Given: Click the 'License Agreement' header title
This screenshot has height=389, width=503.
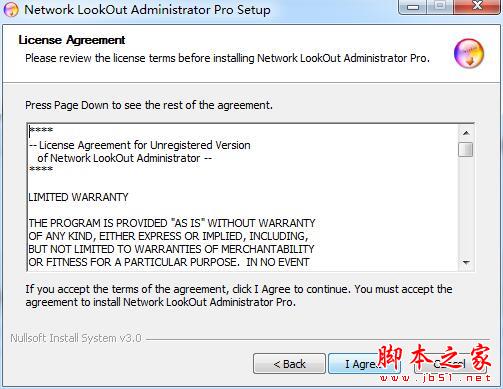Looking at the screenshot, I should coord(72,40).
